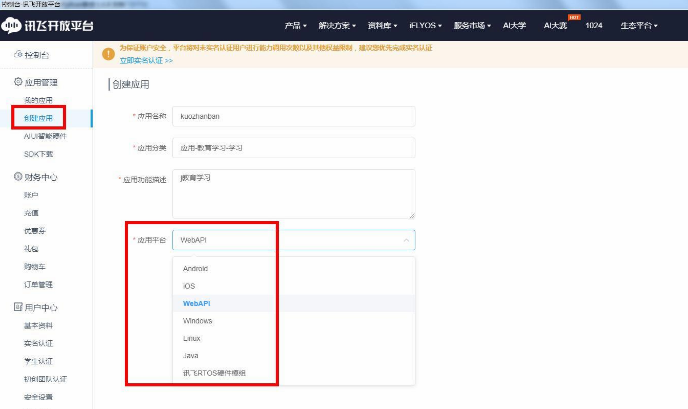Click the gear icon beside 应用管理
The image size is (688, 409).
(x=18, y=82)
